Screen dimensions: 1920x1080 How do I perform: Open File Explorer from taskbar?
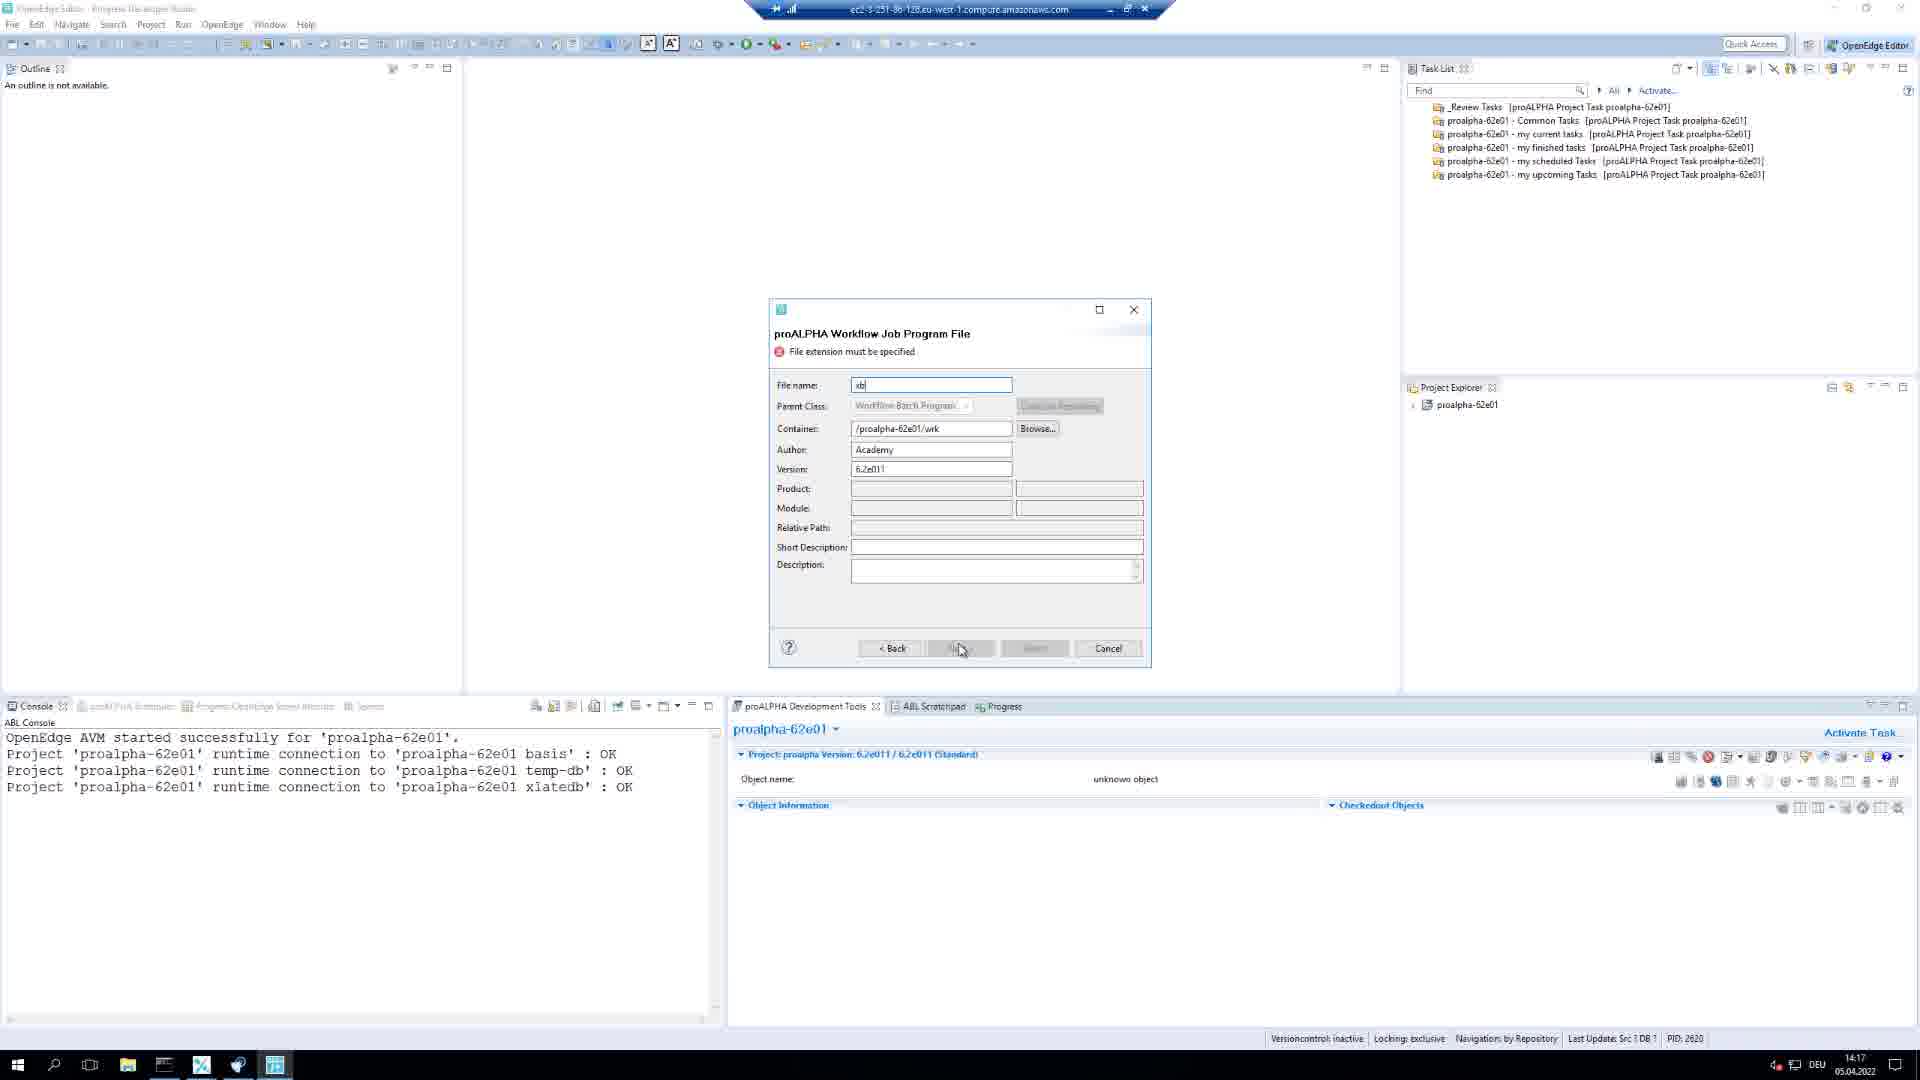[x=128, y=1065]
